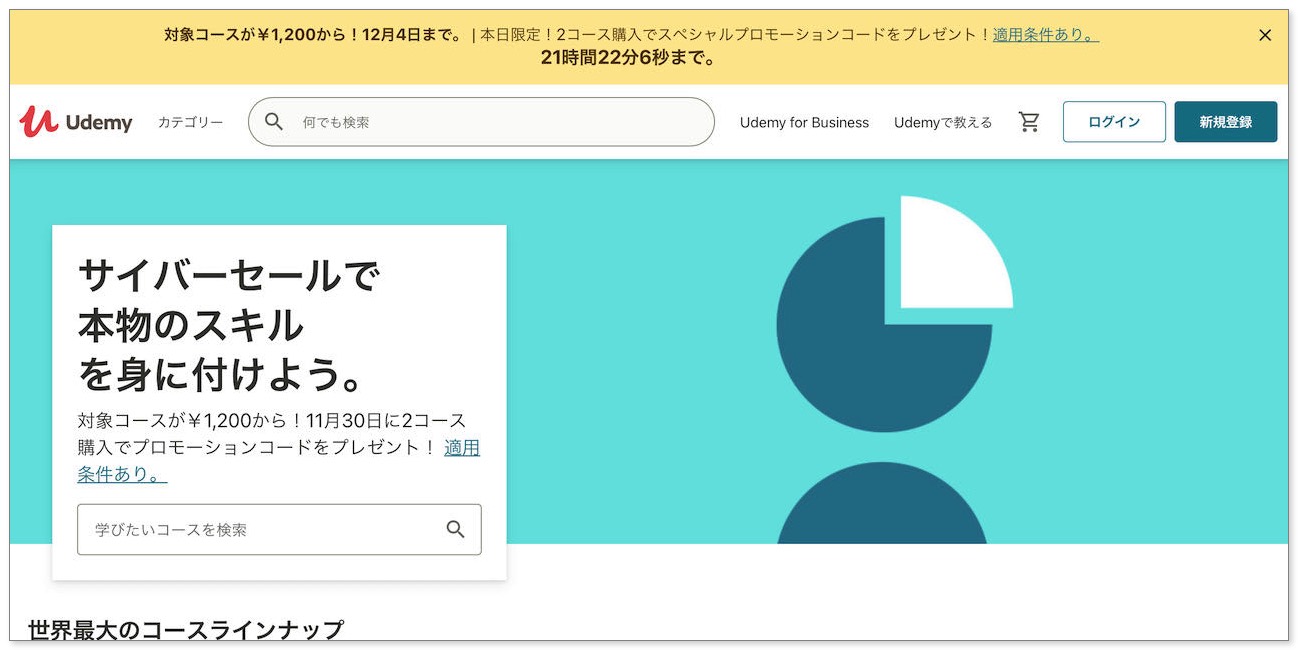Click the header search magnifier icon
The width and height of the screenshot is (1298, 650).
pyautogui.click(x=274, y=122)
